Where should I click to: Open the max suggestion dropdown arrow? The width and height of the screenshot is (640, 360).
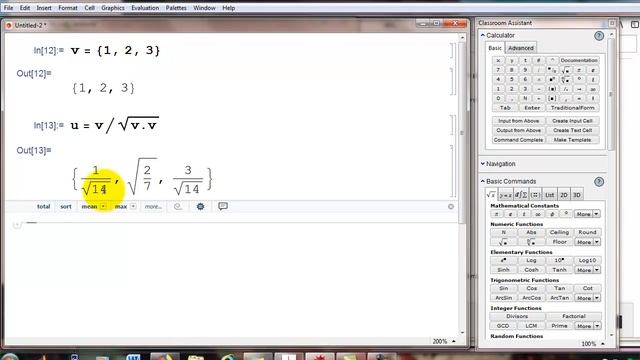[x=133, y=207]
